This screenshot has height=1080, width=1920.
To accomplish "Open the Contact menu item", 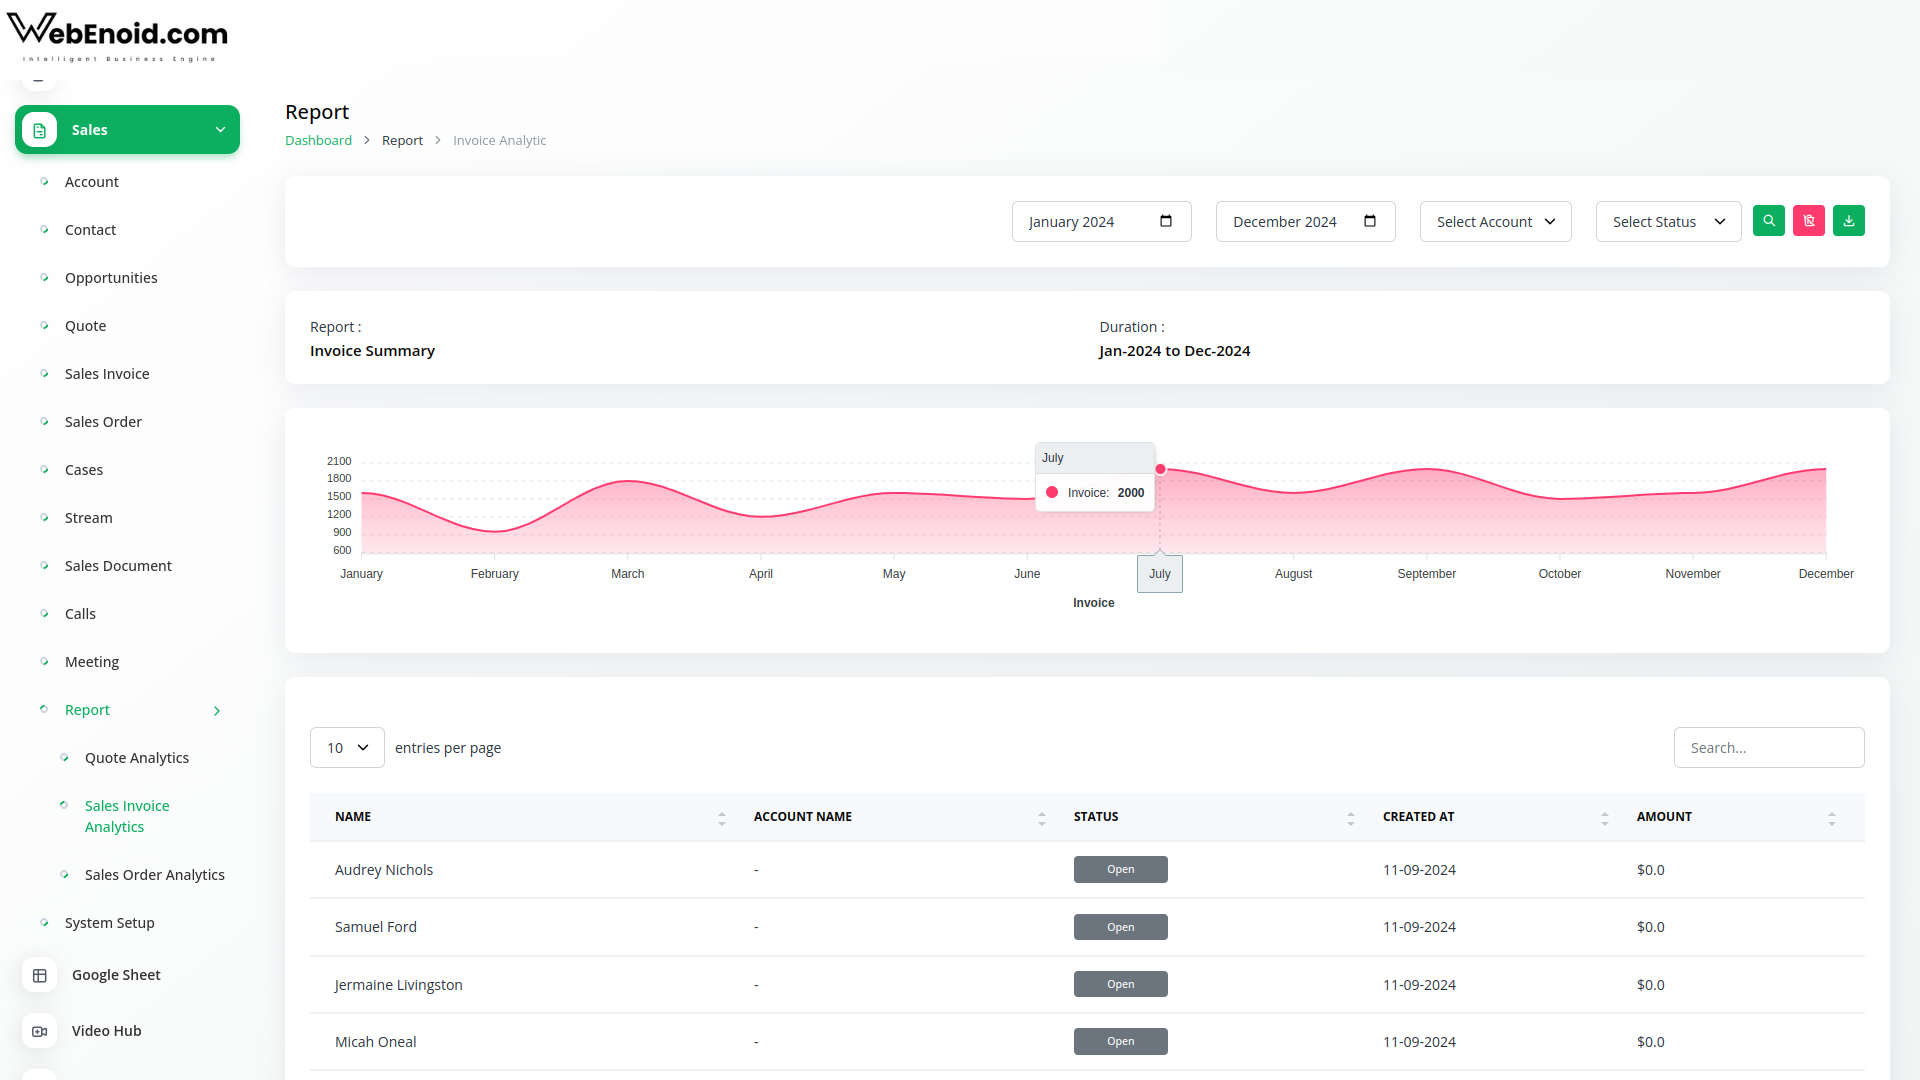I will 90,230.
